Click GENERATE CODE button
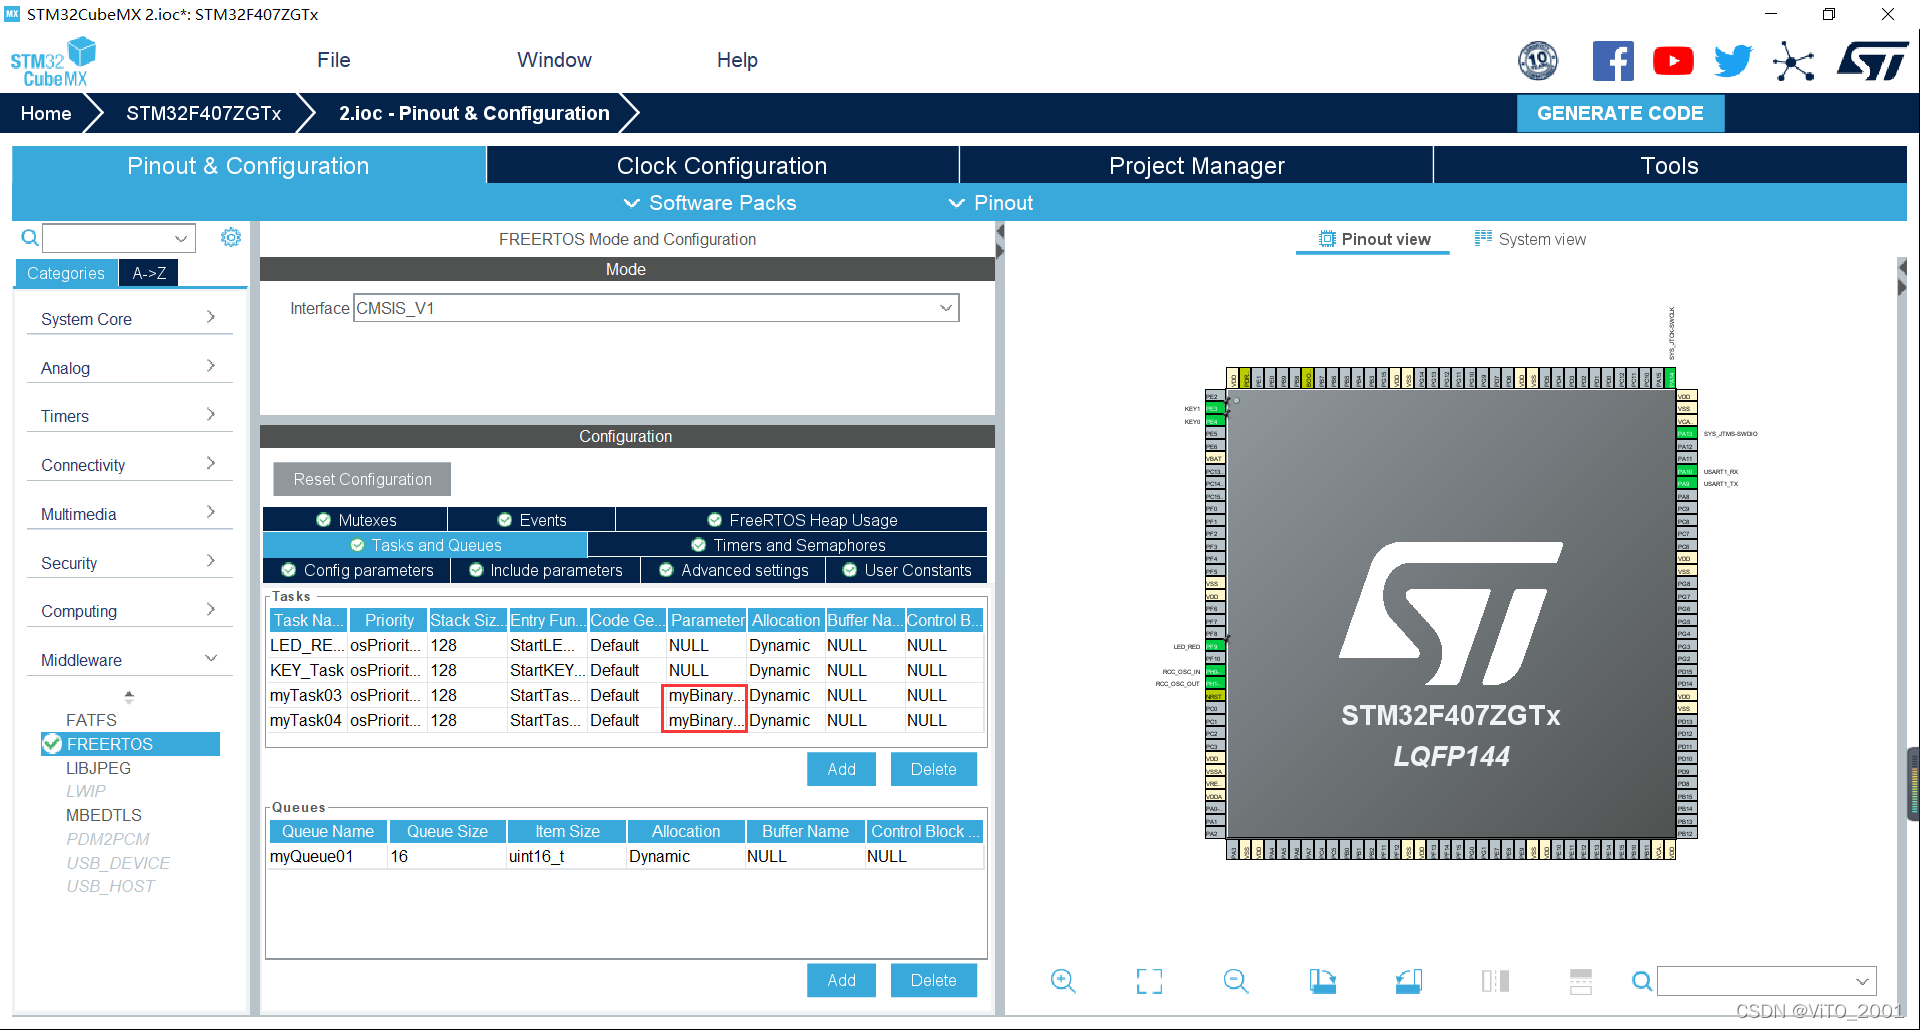Viewport: 1920px width, 1030px height. (1620, 113)
